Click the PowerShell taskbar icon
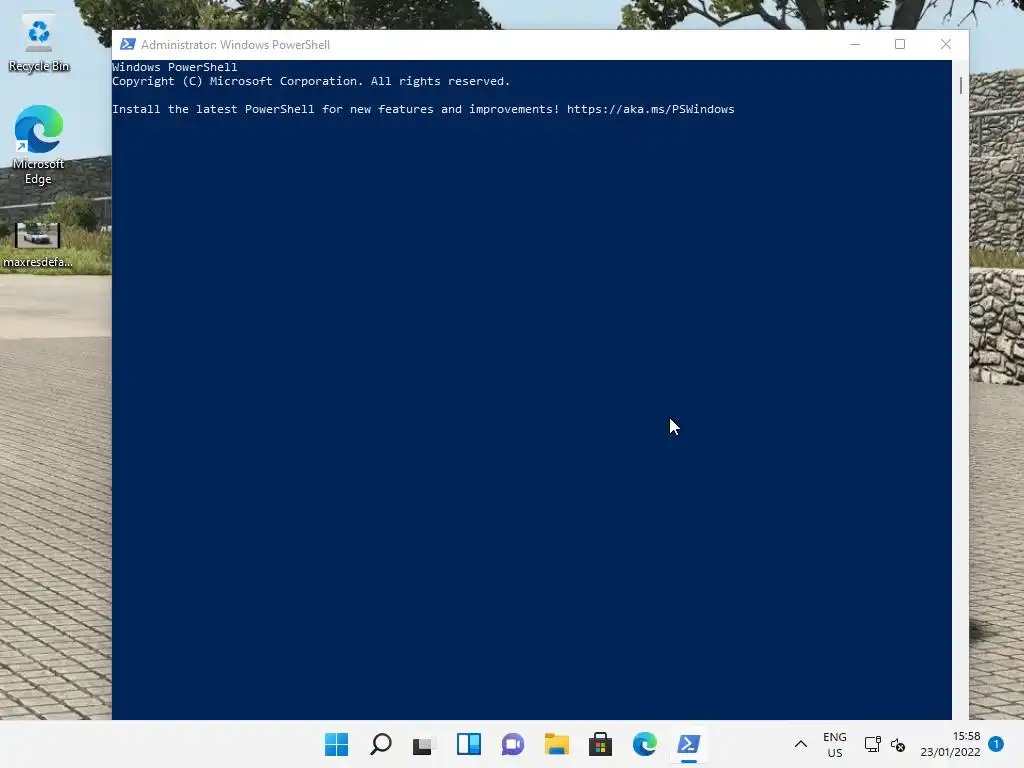The height and width of the screenshot is (768, 1024). coord(688,744)
